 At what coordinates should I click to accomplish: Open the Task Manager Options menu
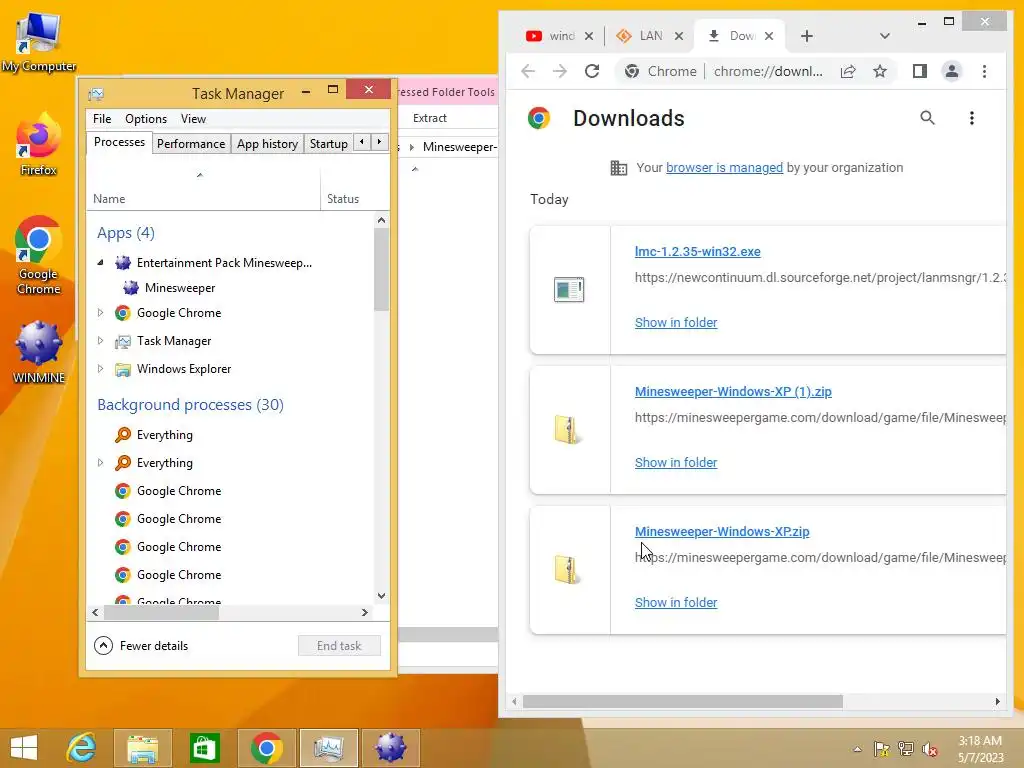point(146,119)
